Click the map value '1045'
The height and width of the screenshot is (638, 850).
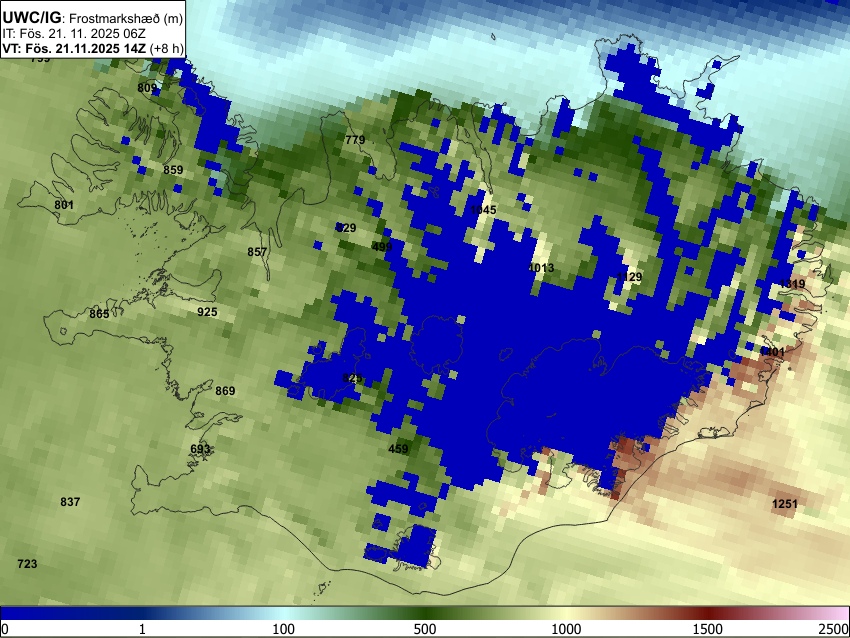pos(483,210)
